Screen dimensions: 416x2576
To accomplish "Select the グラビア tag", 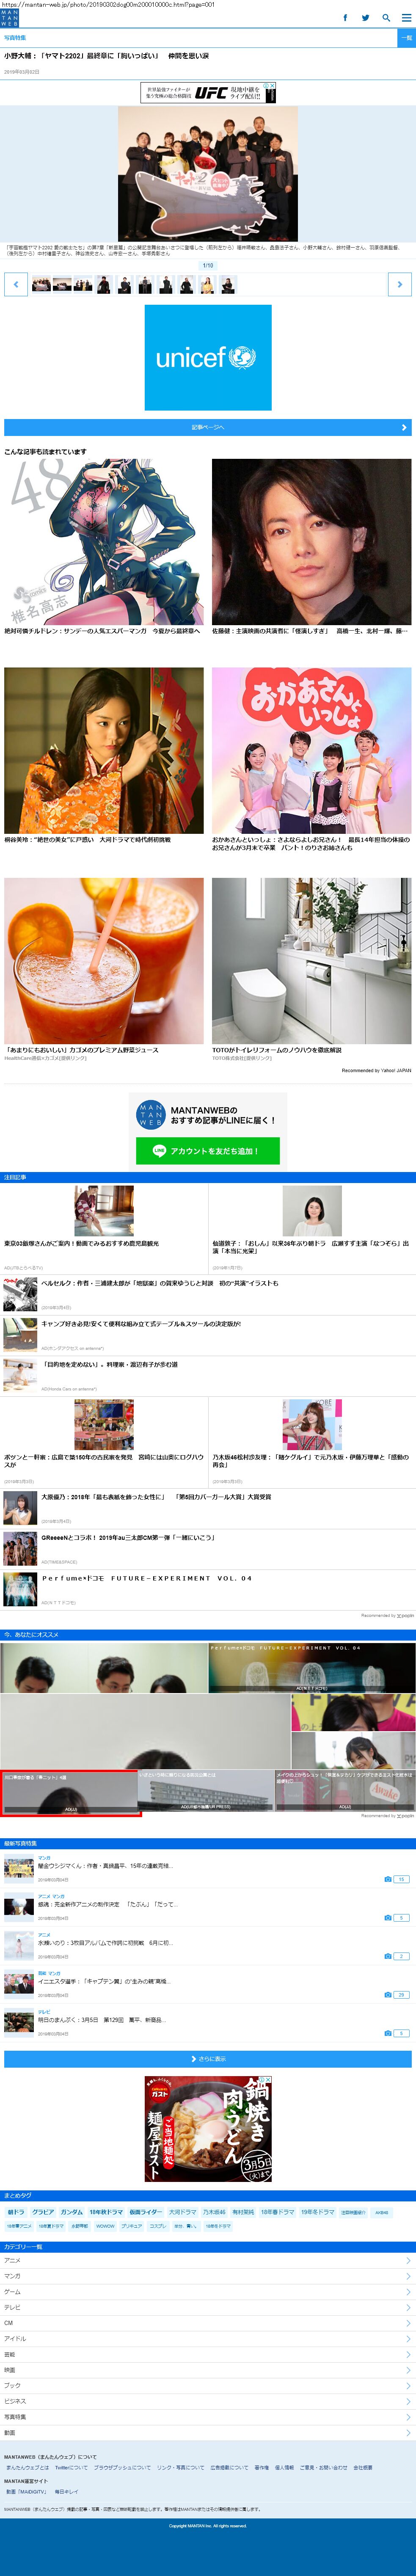I will (x=43, y=2212).
